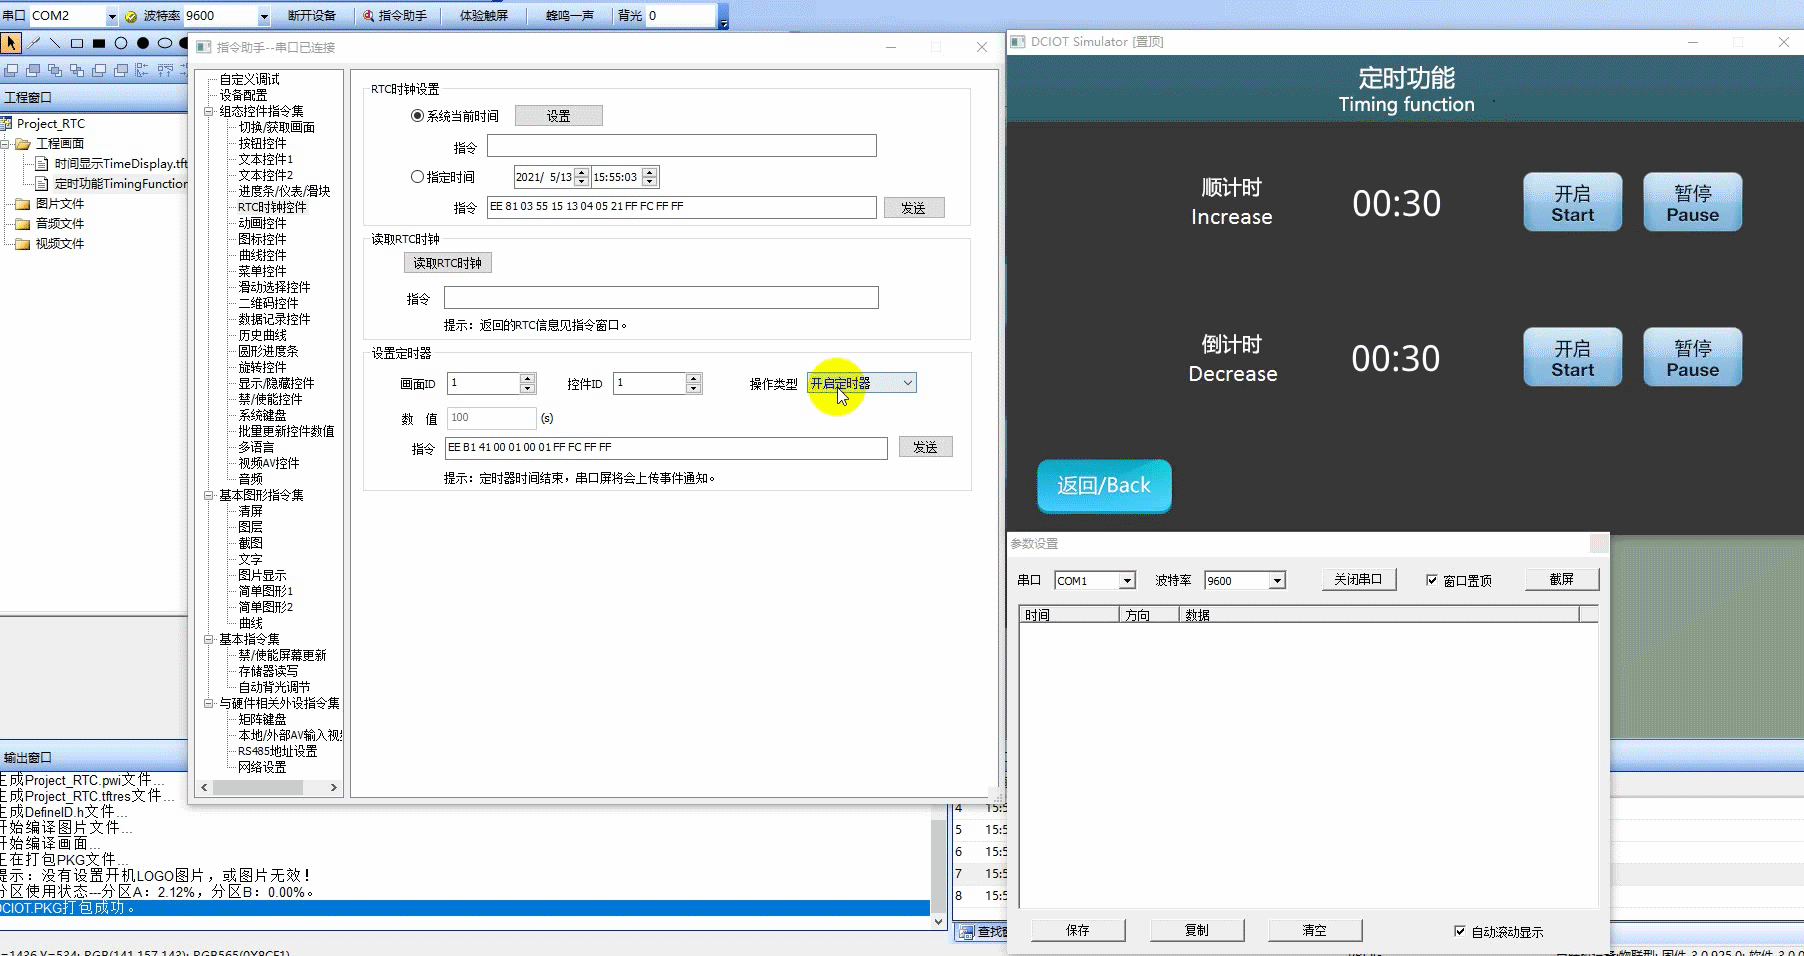The image size is (1804, 956).
Task: Select the straight line drawing tool
Action: click(55, 43)
